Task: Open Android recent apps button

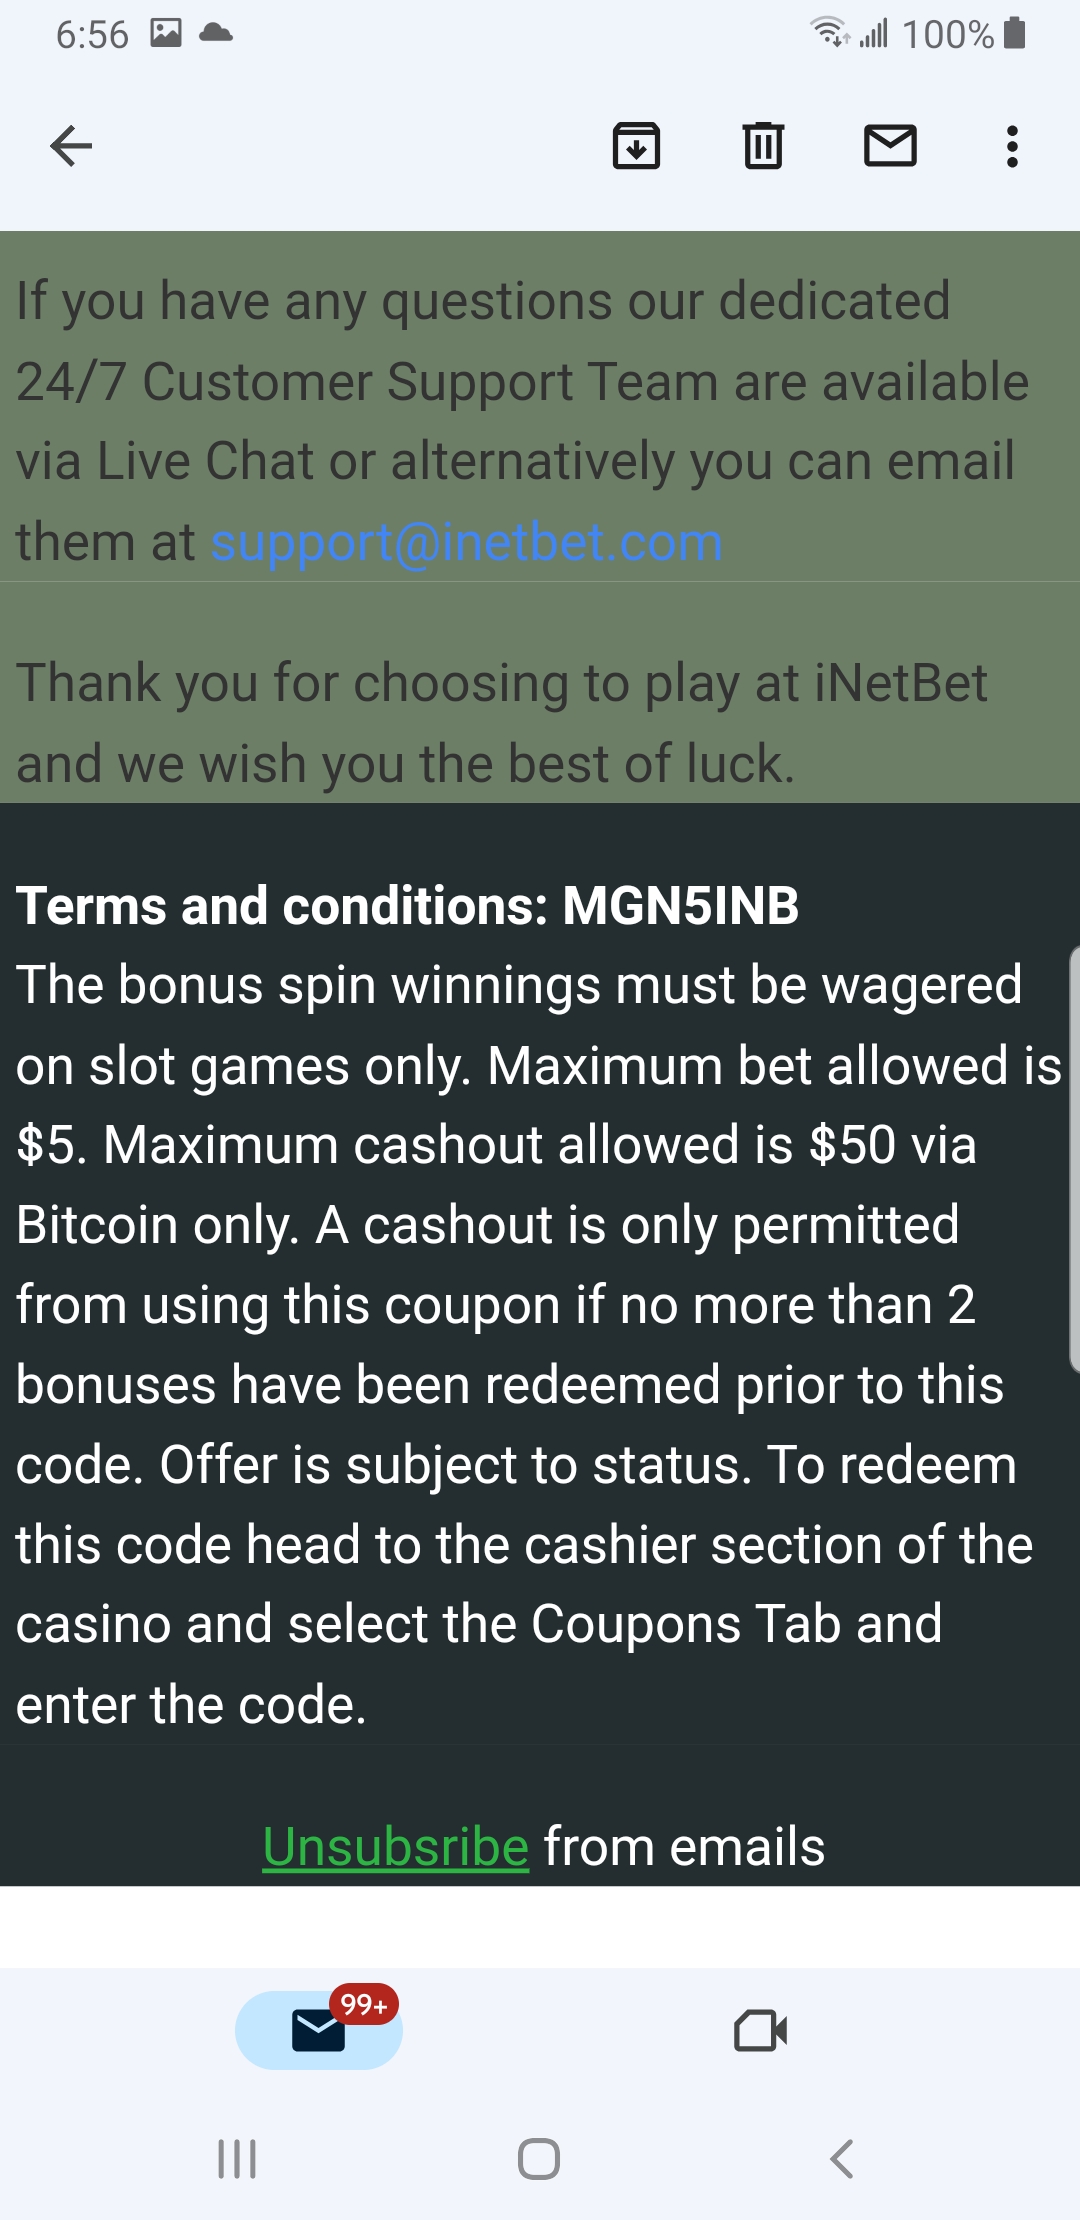Action: click(237, 2159)
